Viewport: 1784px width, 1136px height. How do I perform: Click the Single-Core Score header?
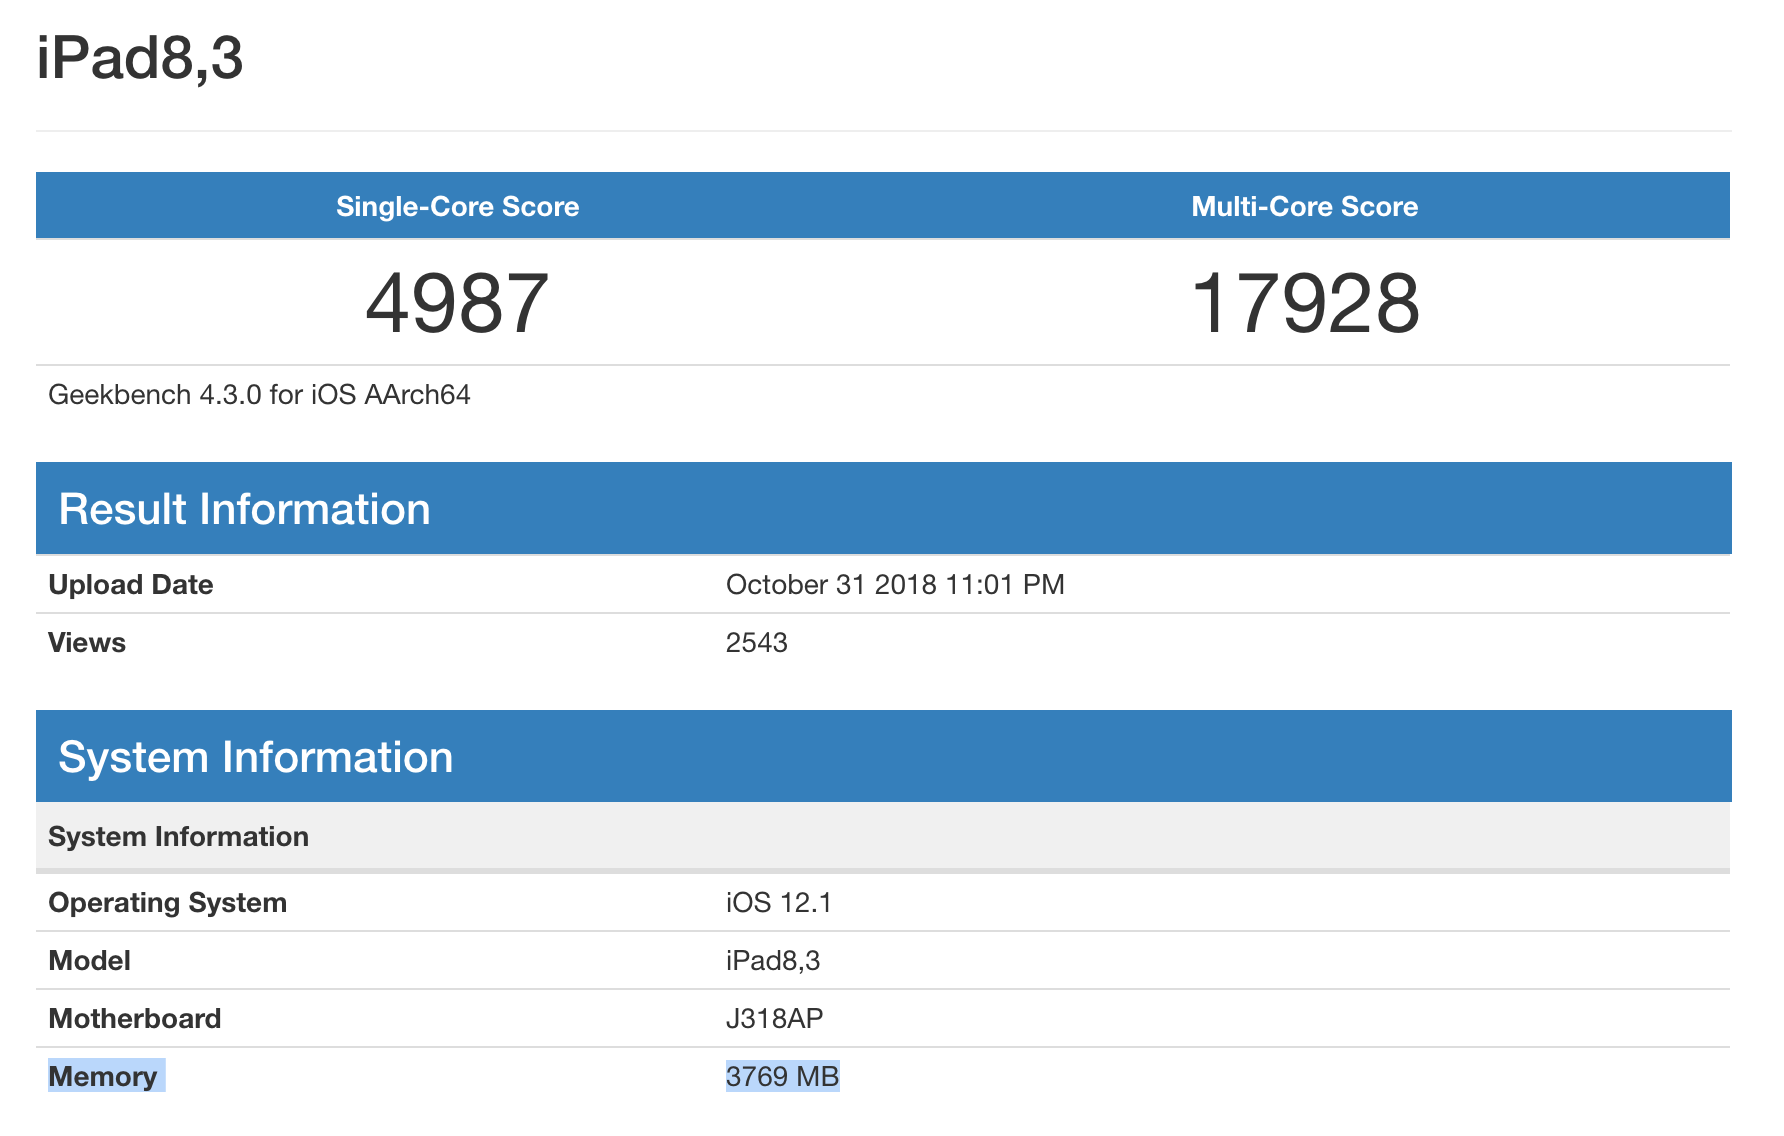[x=458, y=206]
